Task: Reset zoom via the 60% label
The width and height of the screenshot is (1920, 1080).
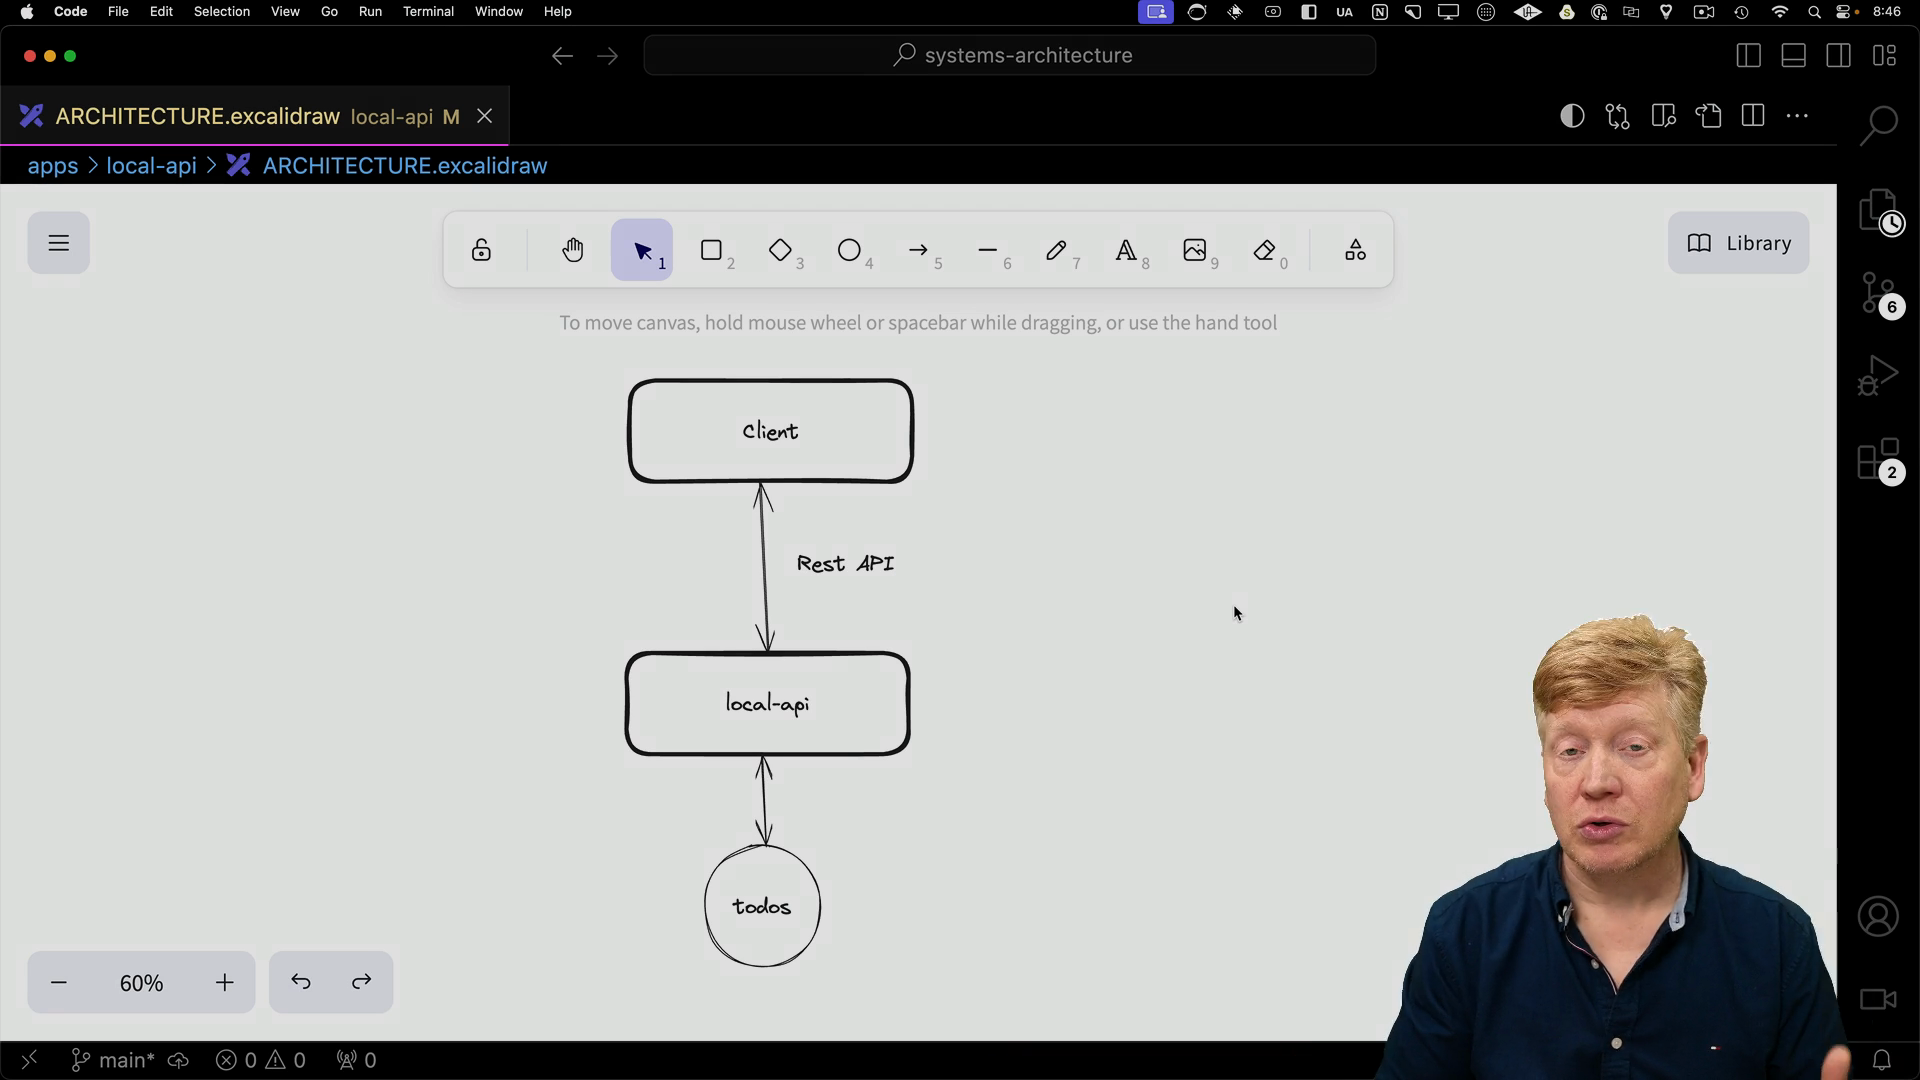Action: tap(141, 983)
